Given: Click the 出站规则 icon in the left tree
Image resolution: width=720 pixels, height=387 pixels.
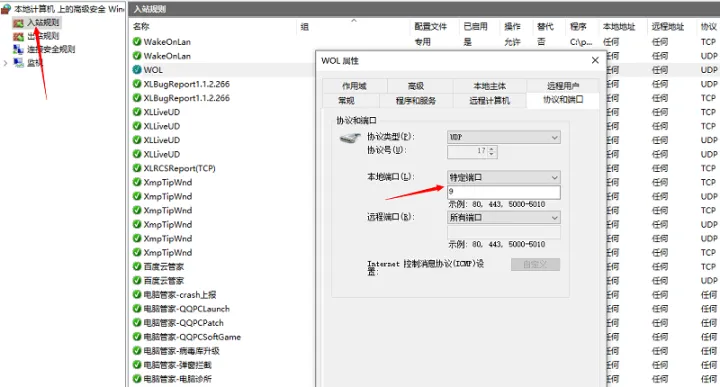Looking at the screenshot, I should point(18,36).
